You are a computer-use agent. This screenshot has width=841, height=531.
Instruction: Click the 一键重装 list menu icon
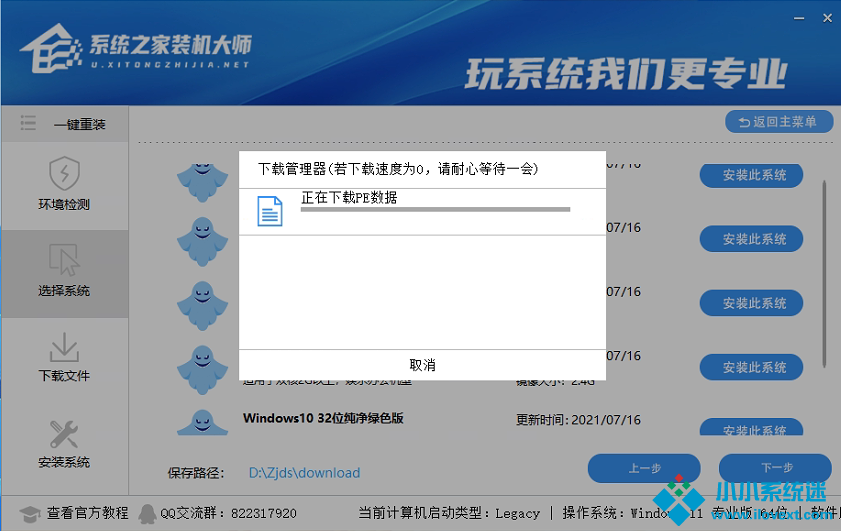[28, 123]
